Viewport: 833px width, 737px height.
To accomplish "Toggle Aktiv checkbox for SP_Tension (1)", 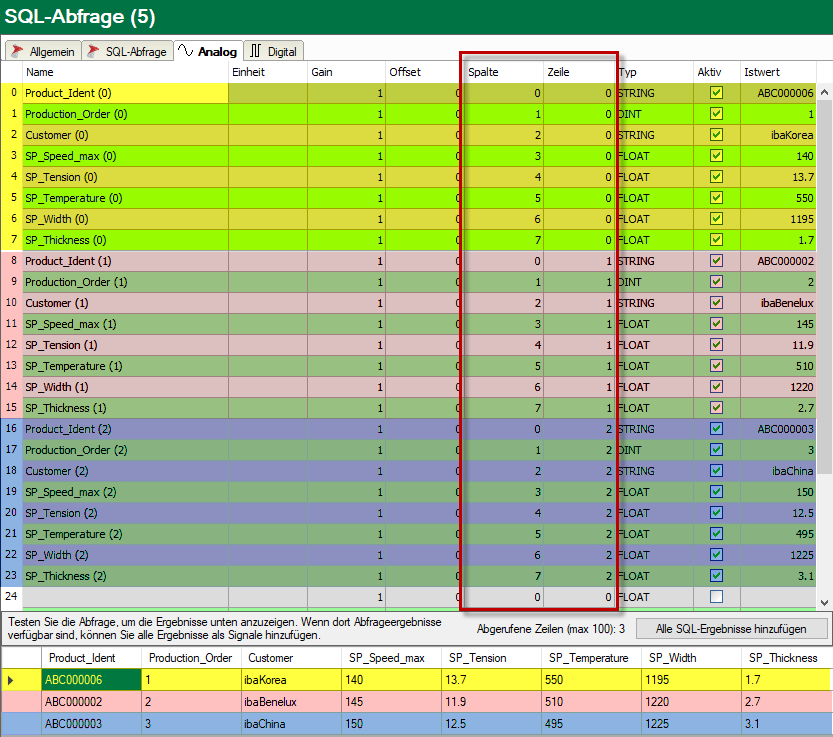I will (716, 345).
